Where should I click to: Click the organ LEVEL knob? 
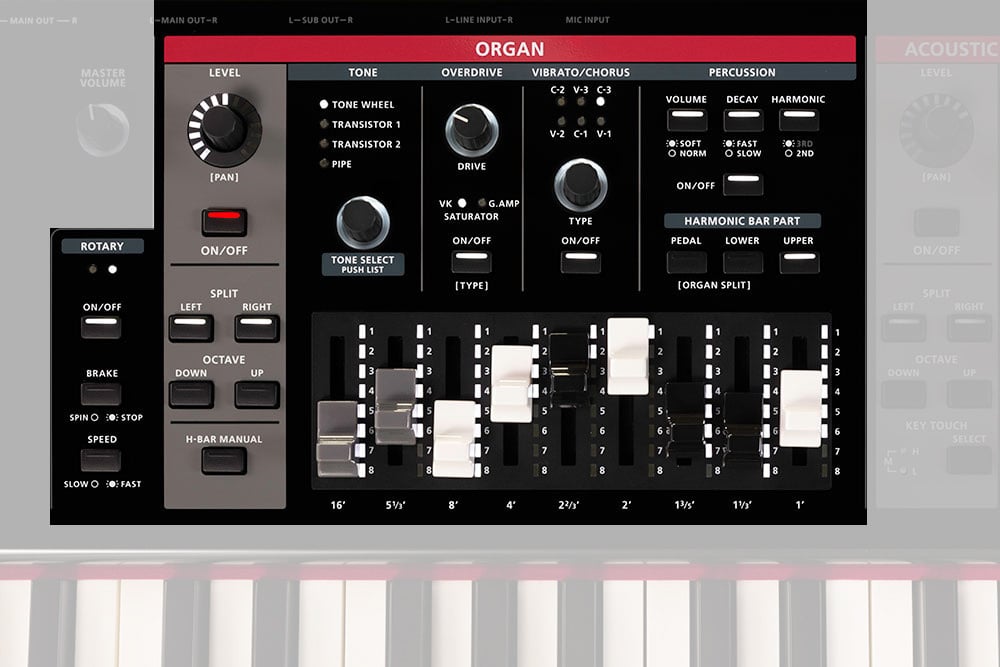[x=224, y=131]
